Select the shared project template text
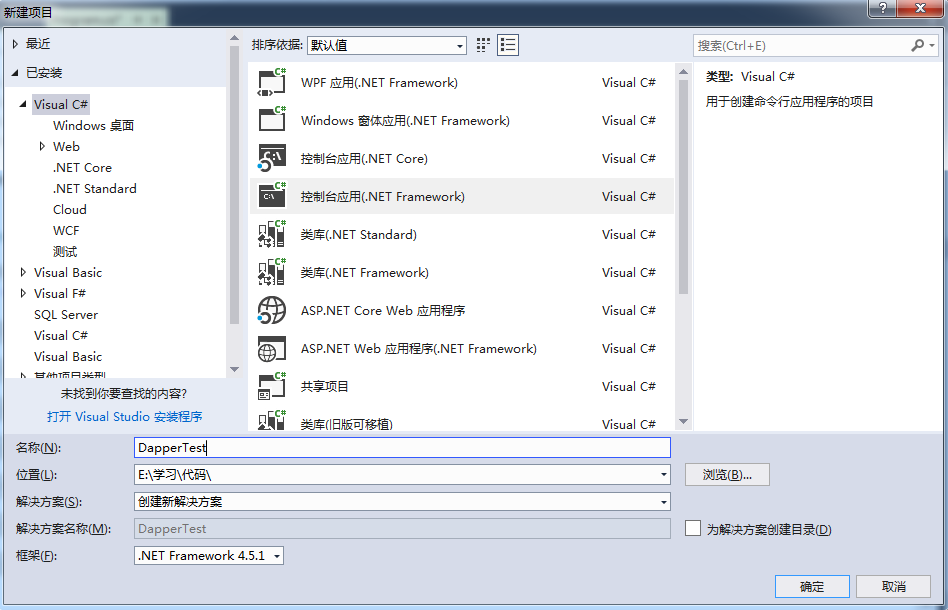The image size is (948, 610). pyautogui.click(x=325, y=387)
